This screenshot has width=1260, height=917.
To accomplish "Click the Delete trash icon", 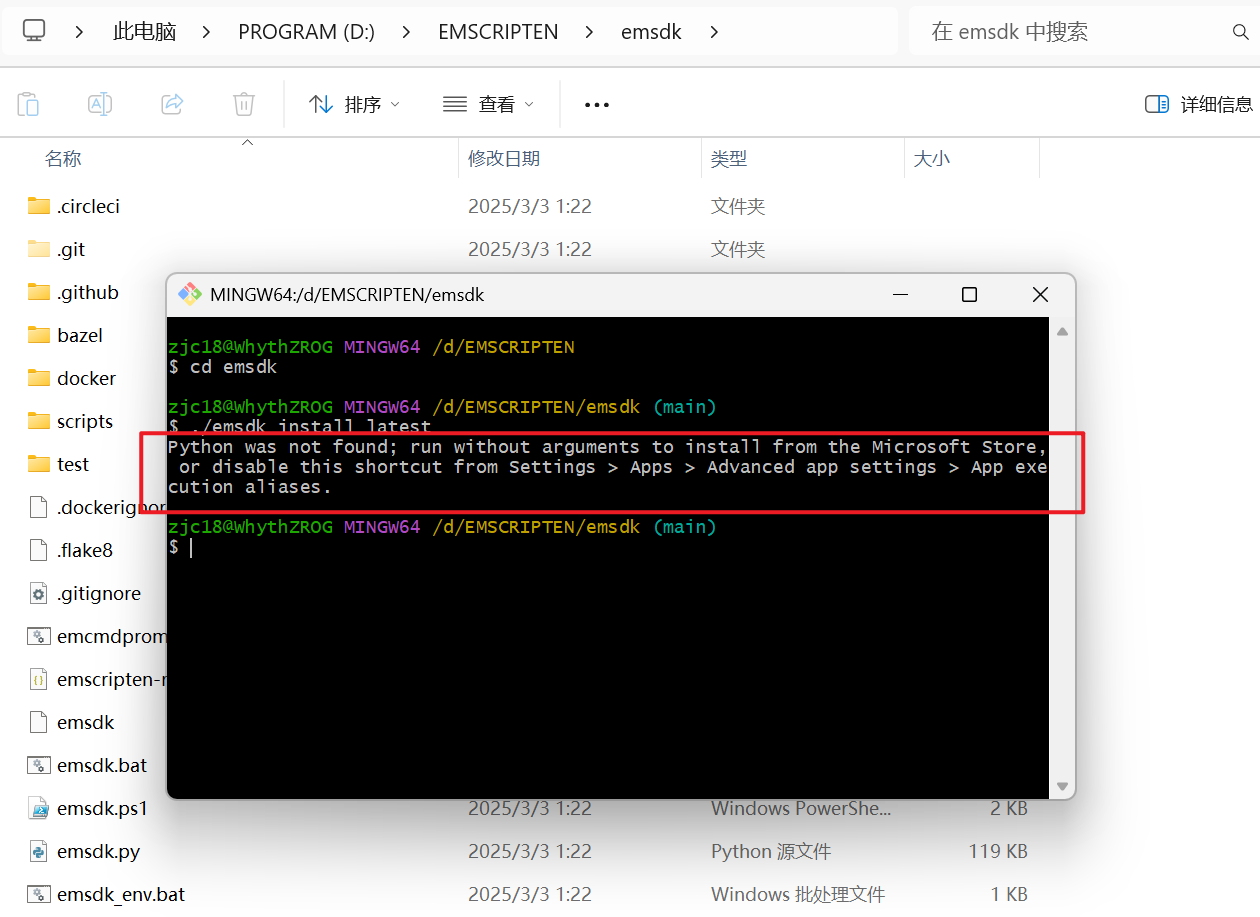I will [x=243, y=103].
